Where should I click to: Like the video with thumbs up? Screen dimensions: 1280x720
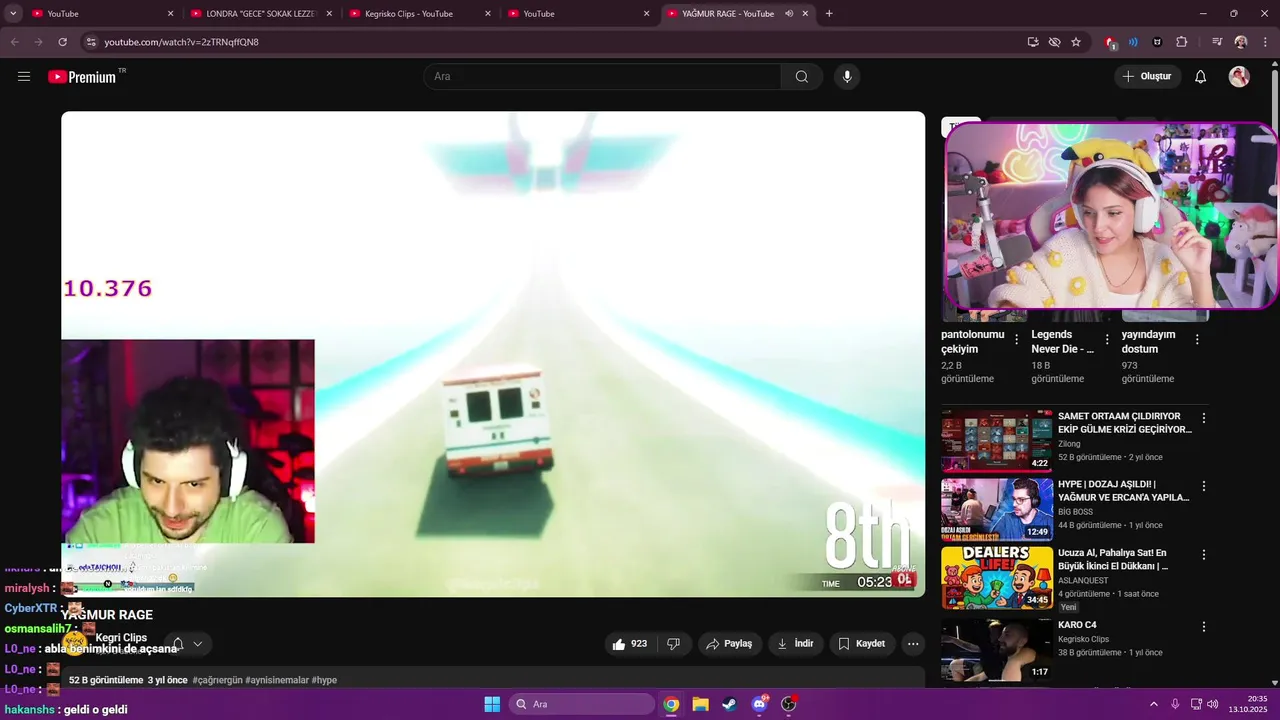pos(630,644)
